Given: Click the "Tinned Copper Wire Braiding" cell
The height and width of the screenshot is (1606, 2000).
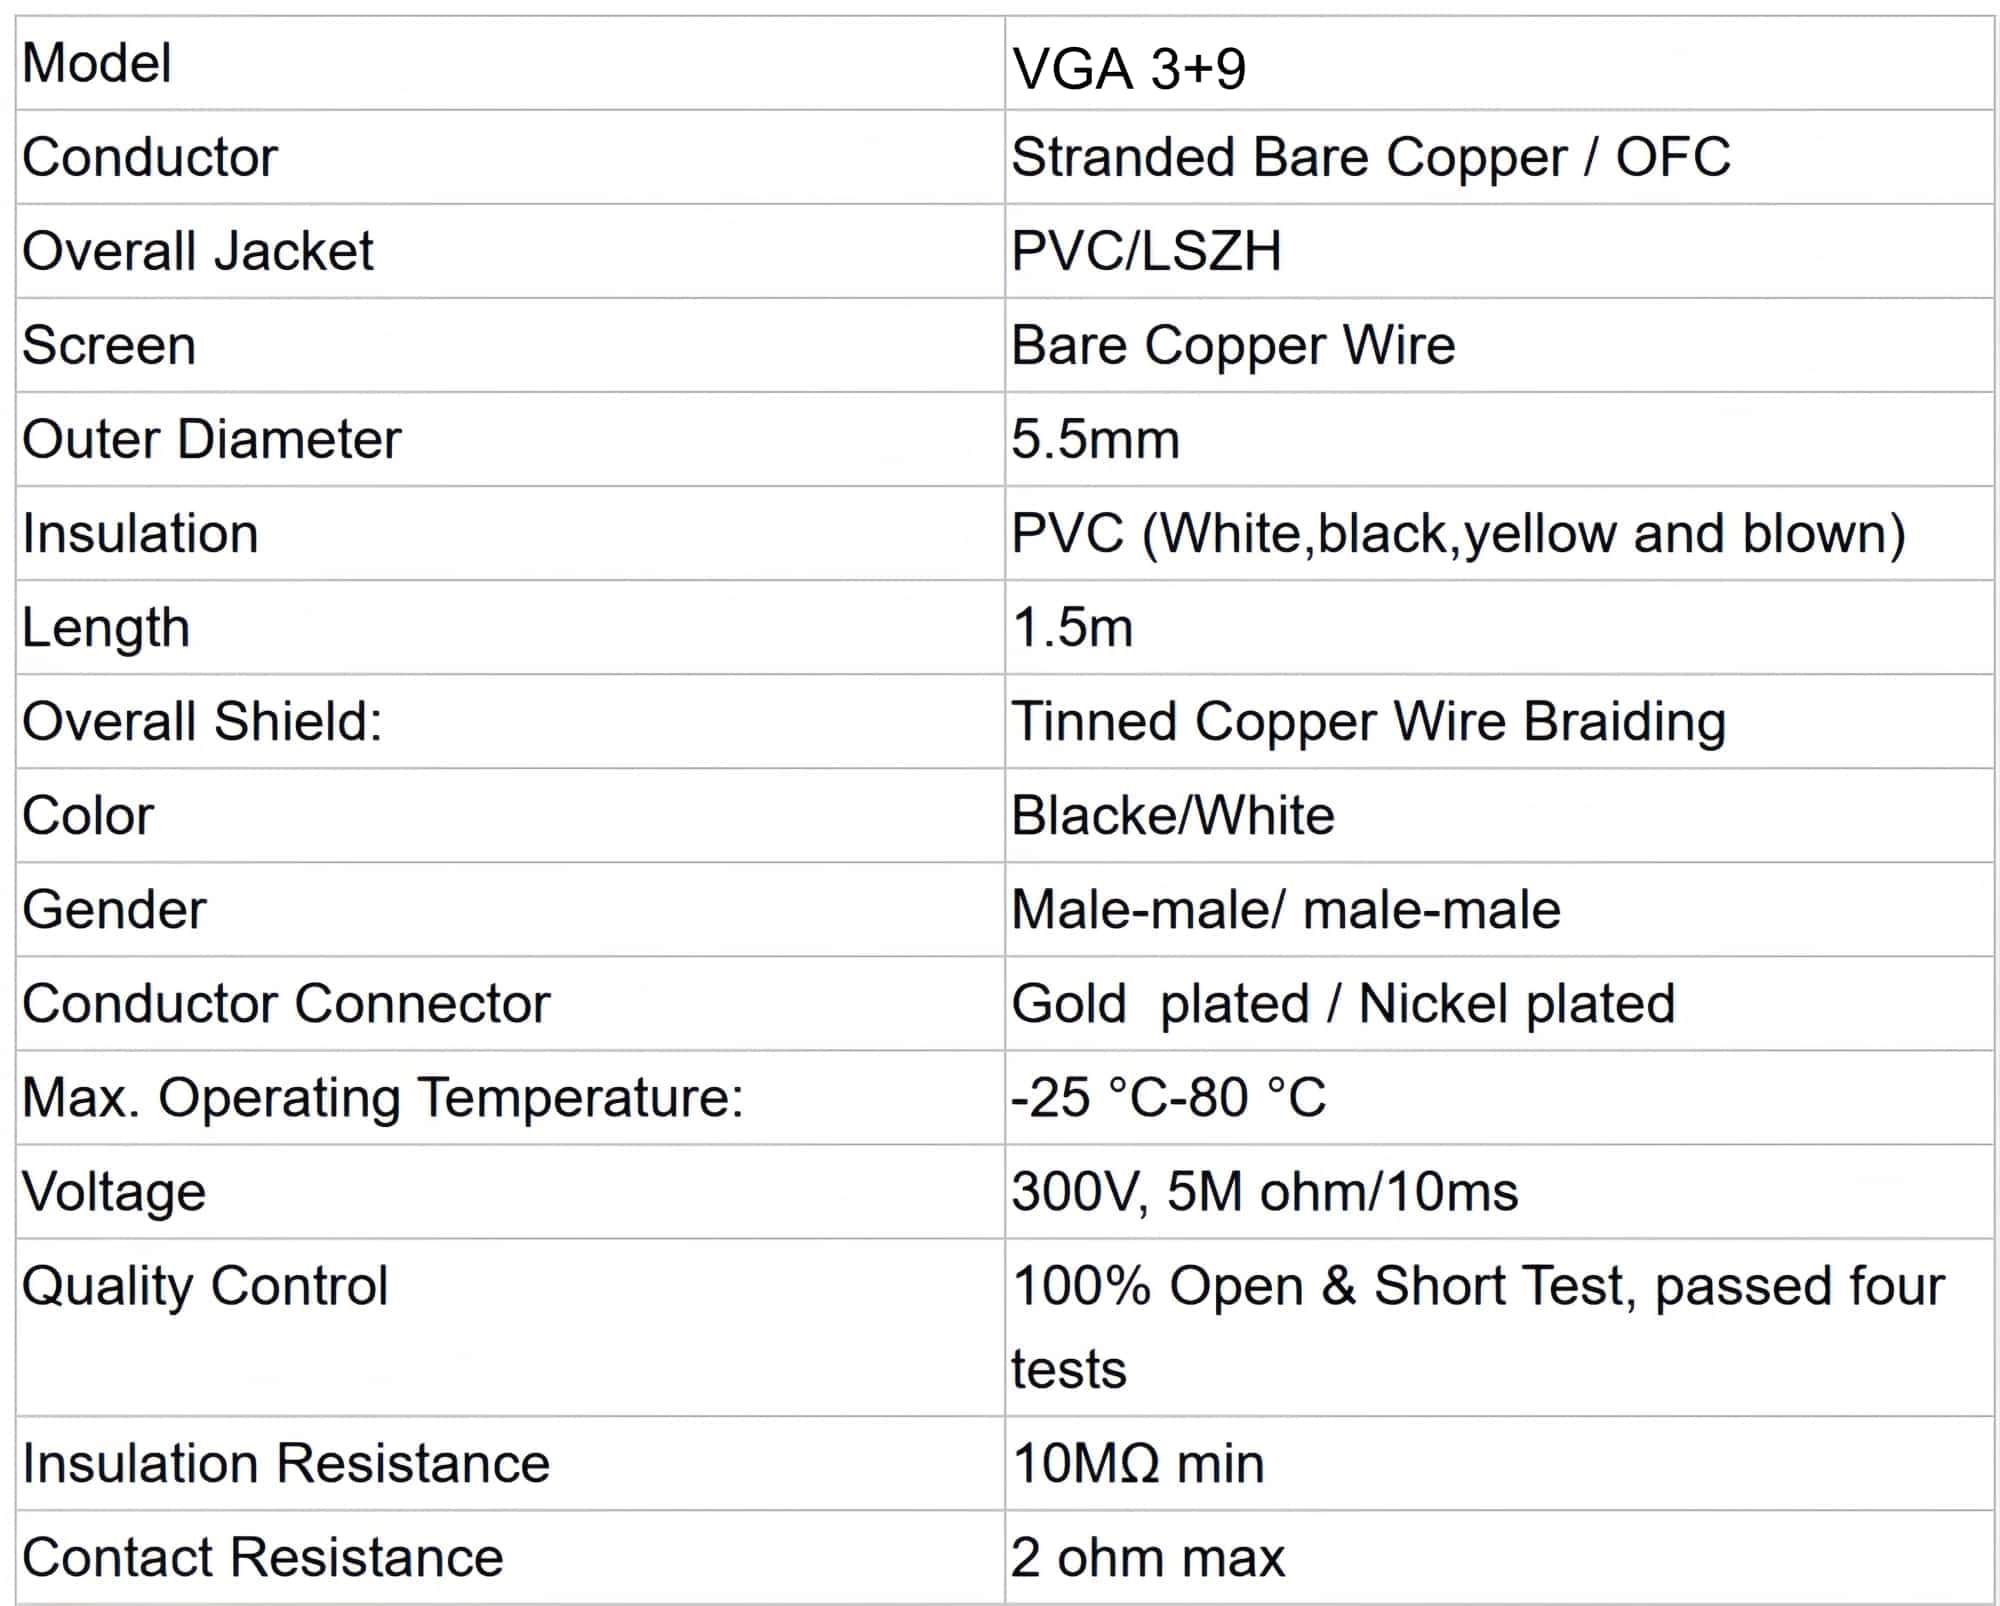Looking at the screenshot, I should pyautogui.click(x=1368, y=721).
